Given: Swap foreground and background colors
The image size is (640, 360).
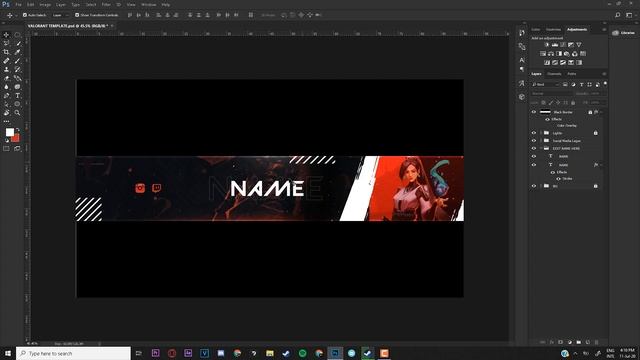Looking at the screenshot, I should coord(18,130).
